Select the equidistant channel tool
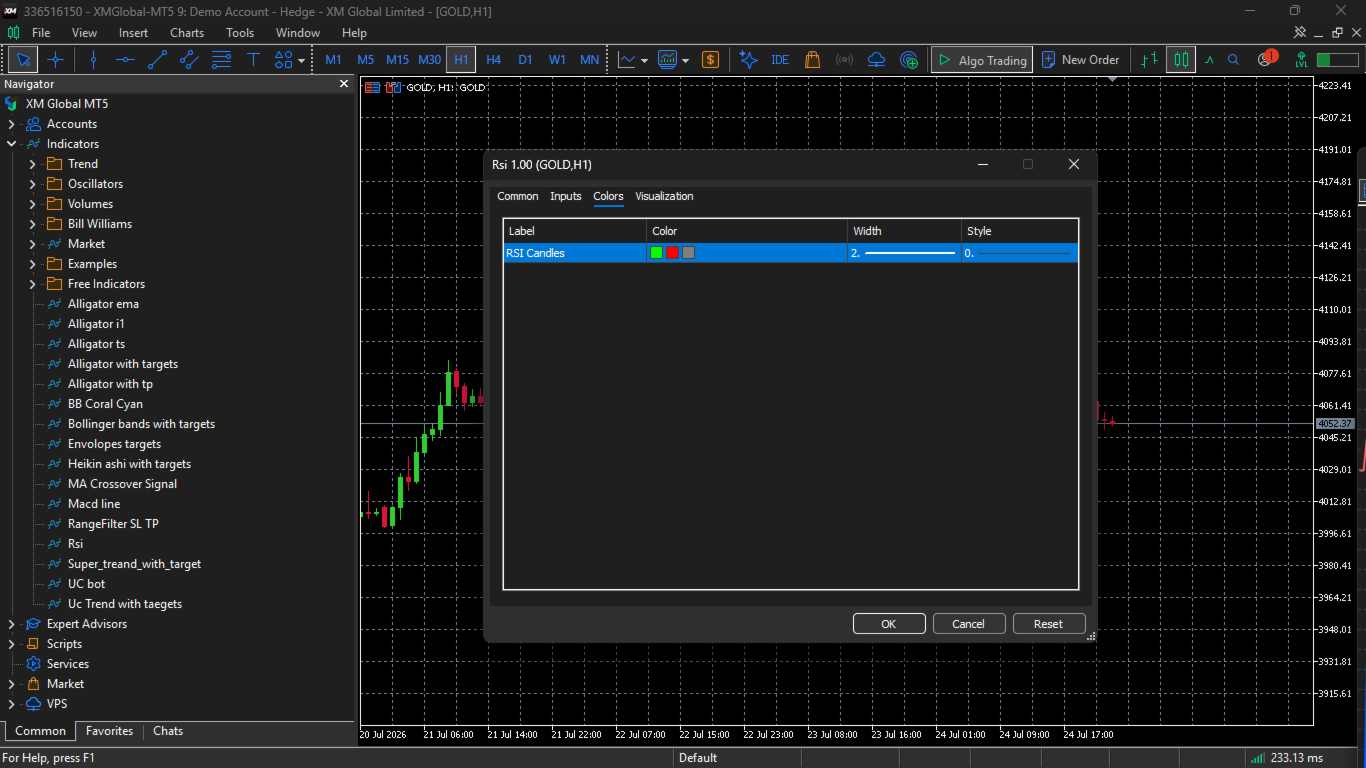 [x=189, y=60]
